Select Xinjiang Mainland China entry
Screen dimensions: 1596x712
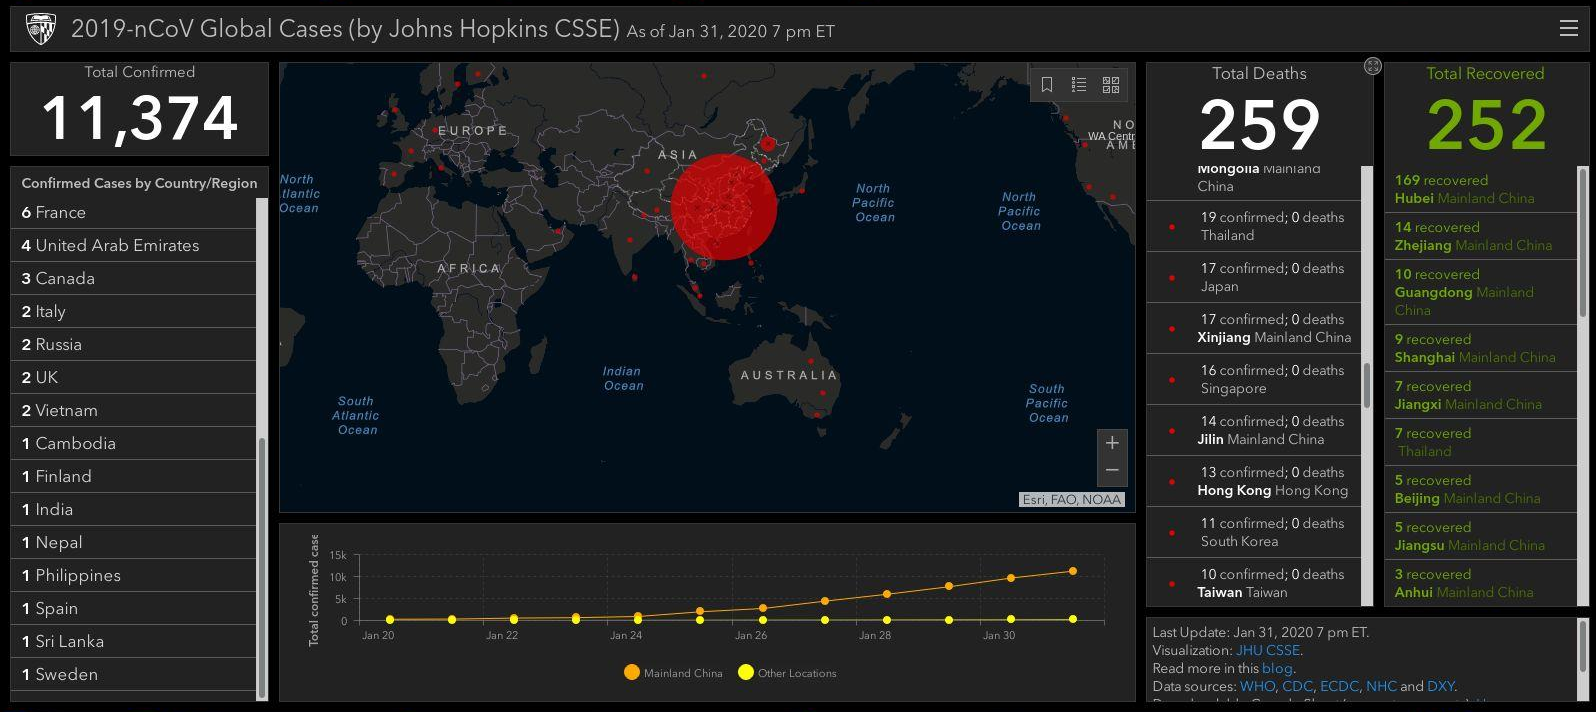(1253, 328)
